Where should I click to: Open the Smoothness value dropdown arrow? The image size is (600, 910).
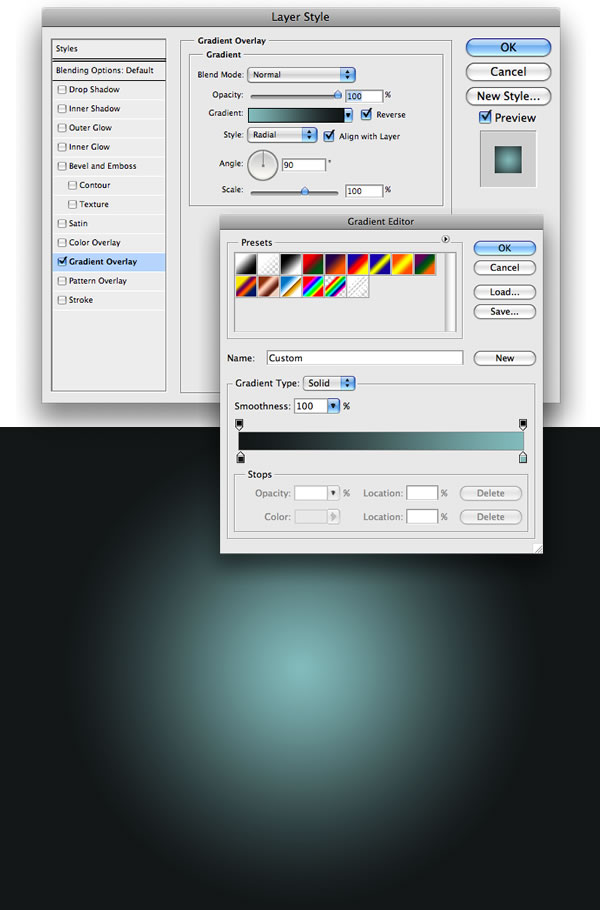(333, 406)
